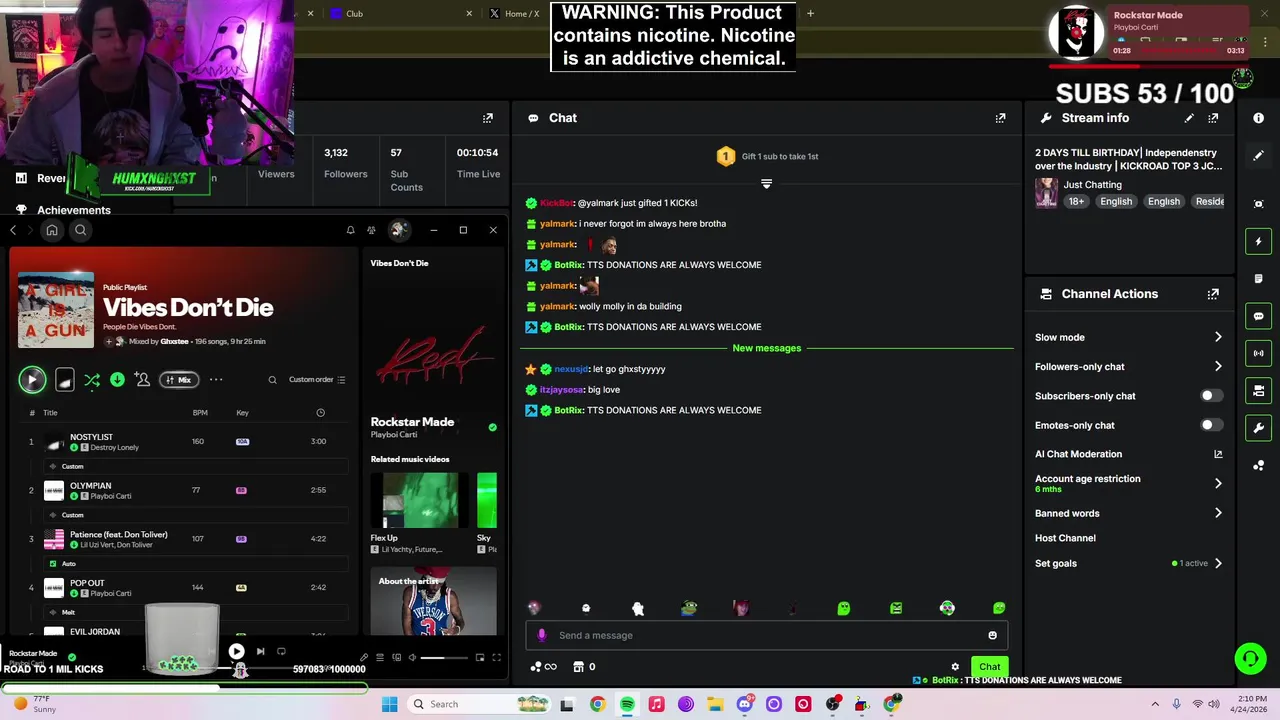Screen dimensions: 1280x720
Task: Open the chat bubble sidebar icon
Action: click(1259, 316)
